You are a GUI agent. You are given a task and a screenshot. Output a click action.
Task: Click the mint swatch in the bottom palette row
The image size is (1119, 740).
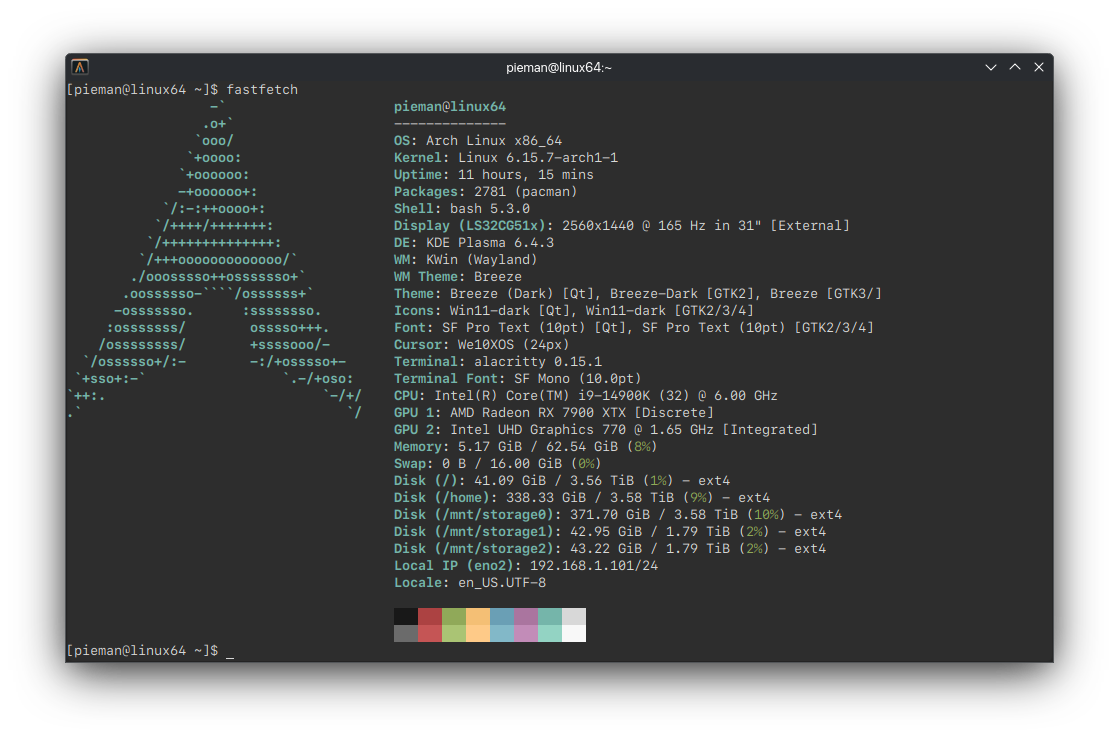pyautogui.click(x=550, y=634)
